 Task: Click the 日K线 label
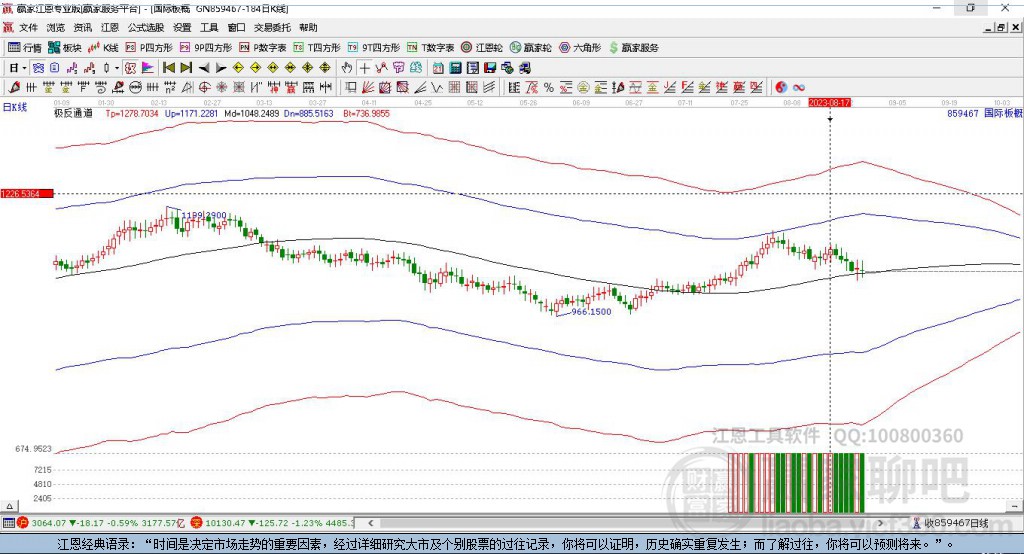15,107
